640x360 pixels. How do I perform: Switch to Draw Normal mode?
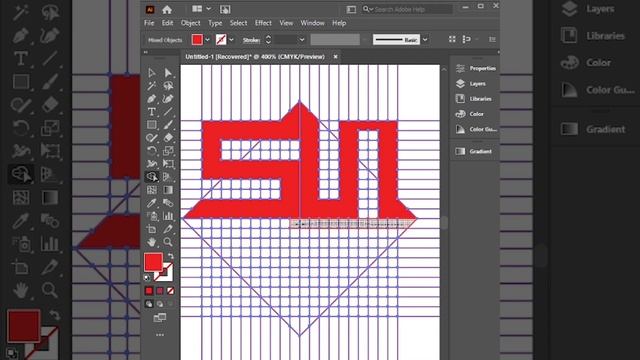[x=149, y=304]
